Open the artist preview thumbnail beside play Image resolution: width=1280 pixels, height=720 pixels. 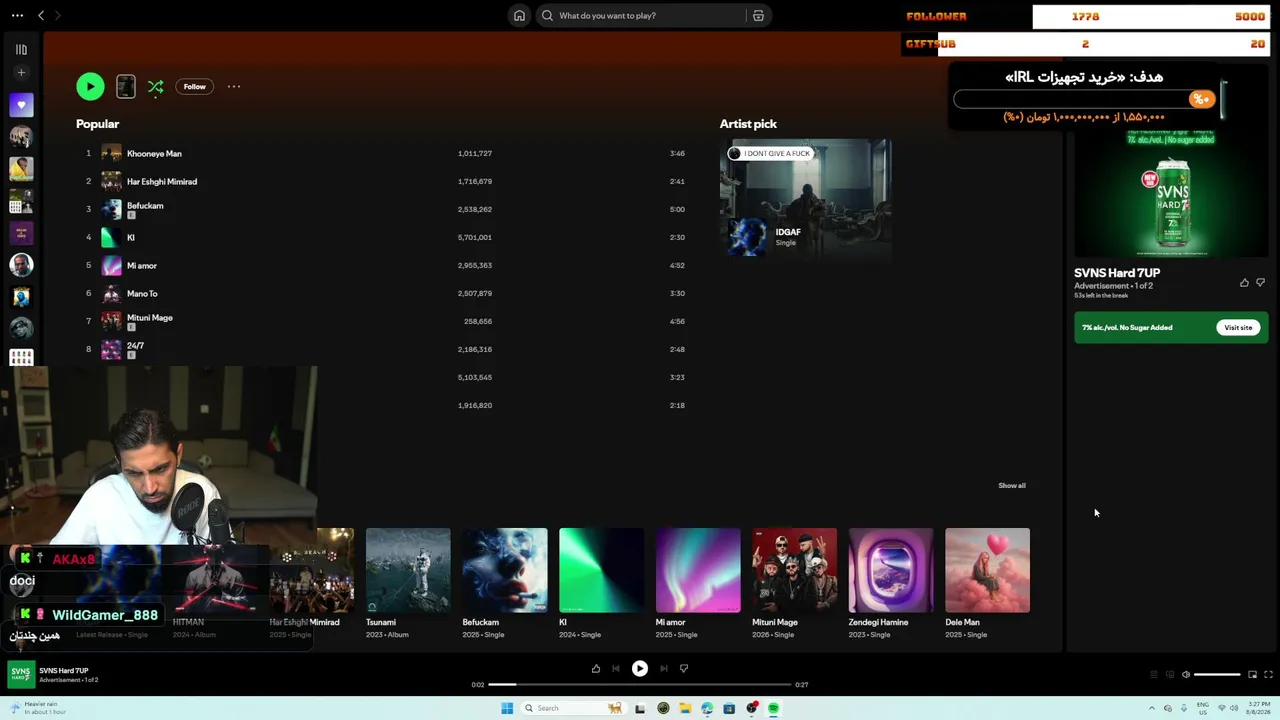126,87
